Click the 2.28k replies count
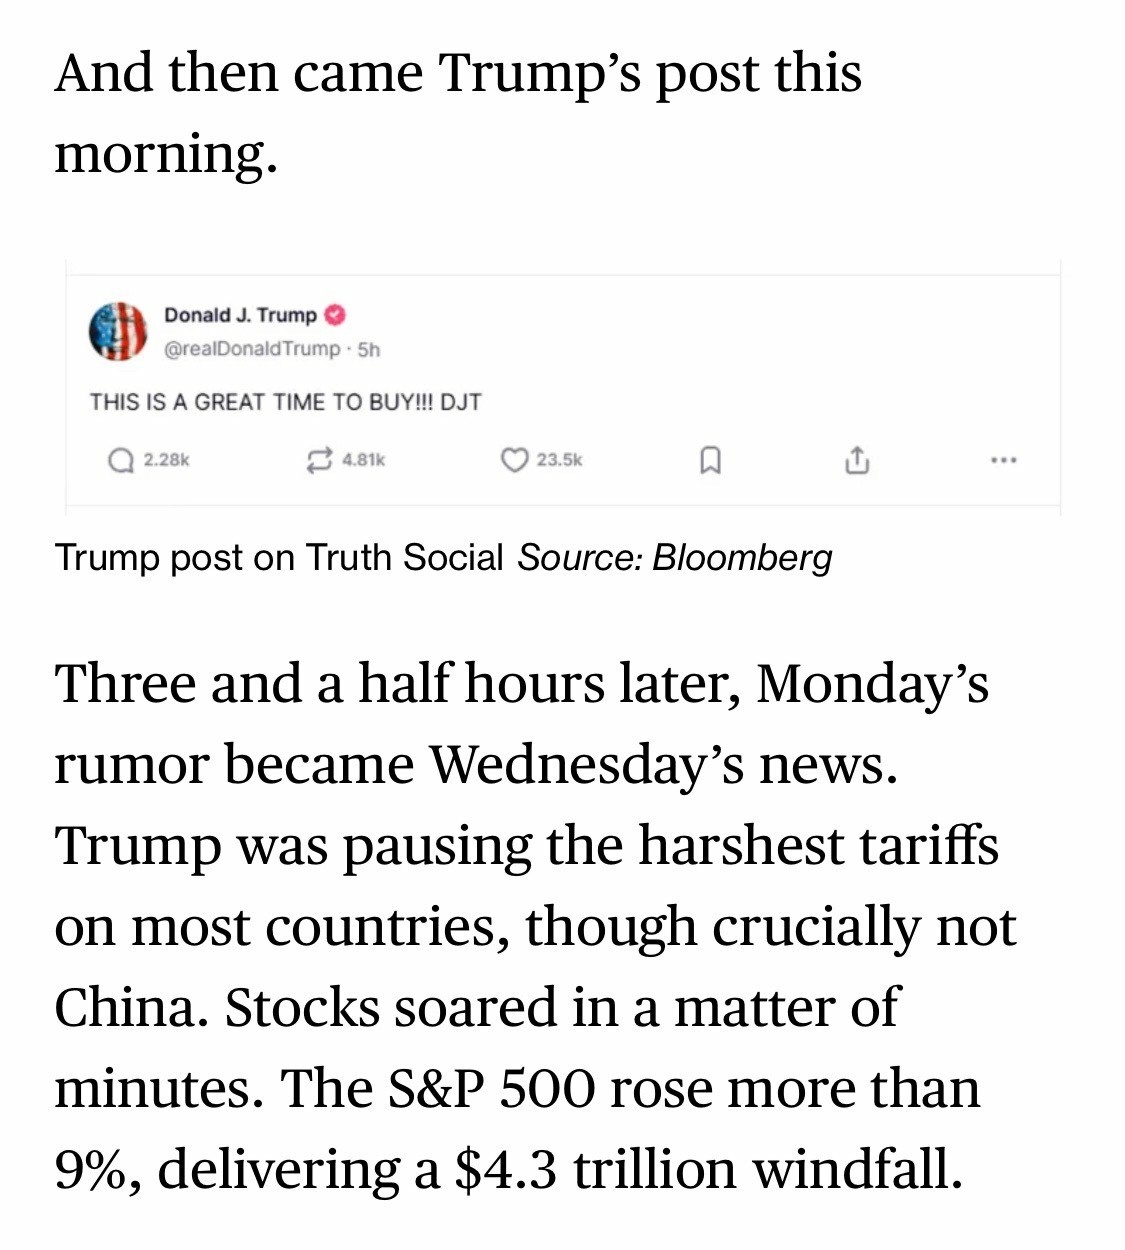The image size is (1125, 1250). tap(166, 460)
